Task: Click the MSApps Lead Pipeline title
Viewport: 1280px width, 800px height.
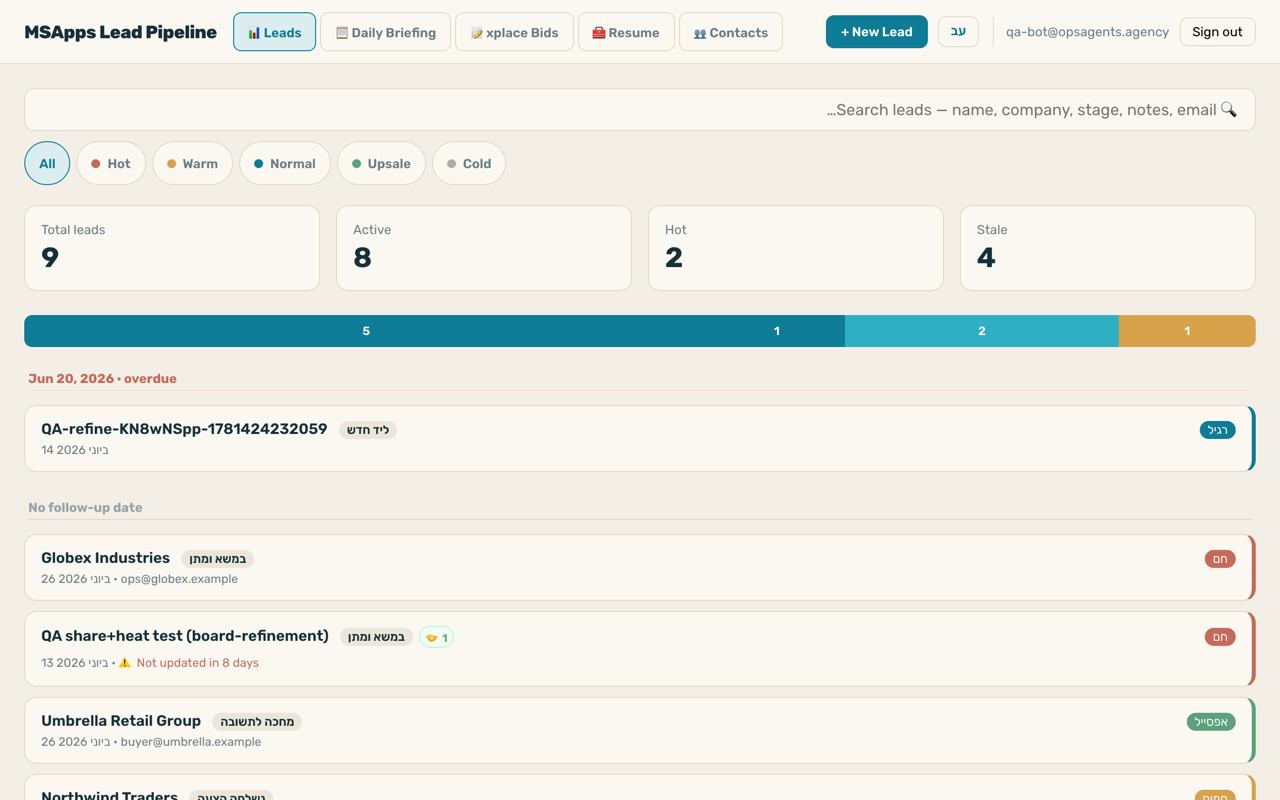Action: [x=120, y=32]
